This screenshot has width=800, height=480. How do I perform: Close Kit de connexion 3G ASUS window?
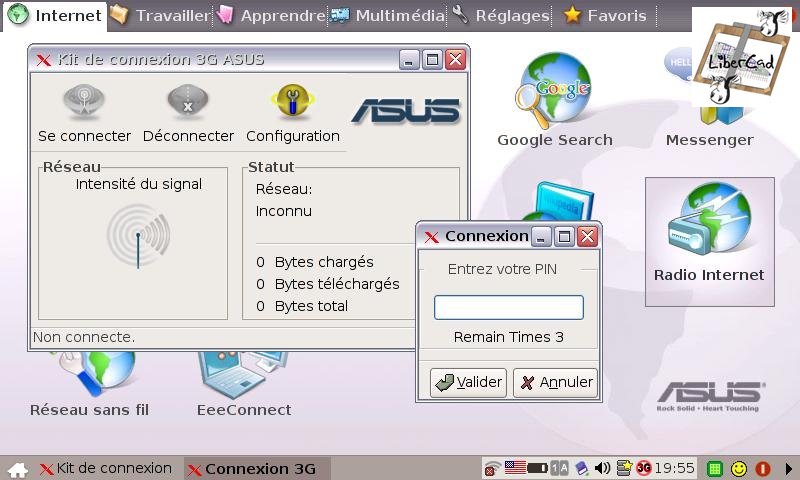pyautogui.click(x=456, y=60)
